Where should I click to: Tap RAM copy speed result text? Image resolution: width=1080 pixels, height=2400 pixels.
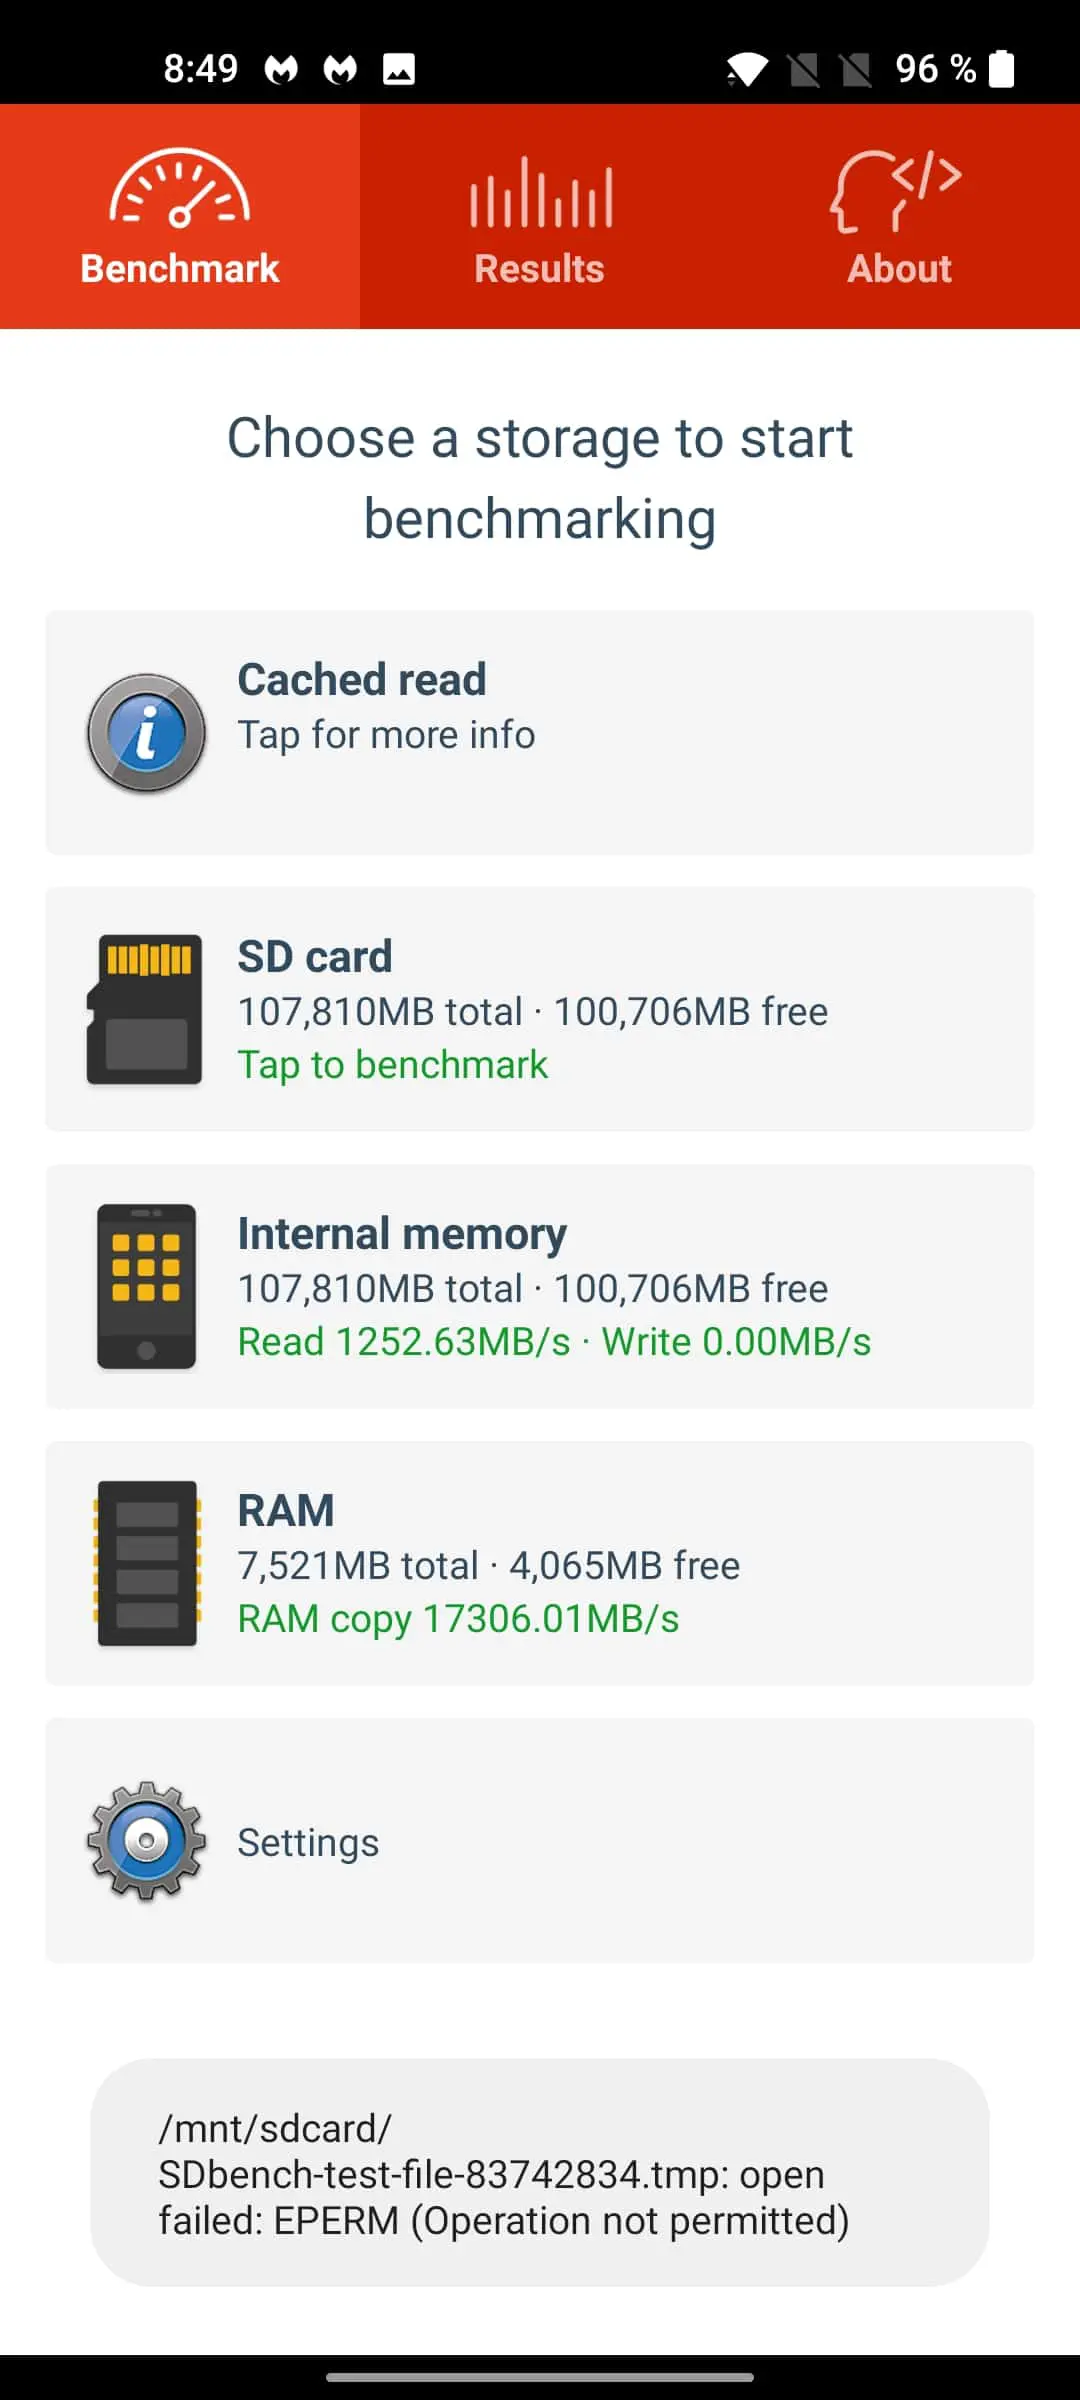458,1619
